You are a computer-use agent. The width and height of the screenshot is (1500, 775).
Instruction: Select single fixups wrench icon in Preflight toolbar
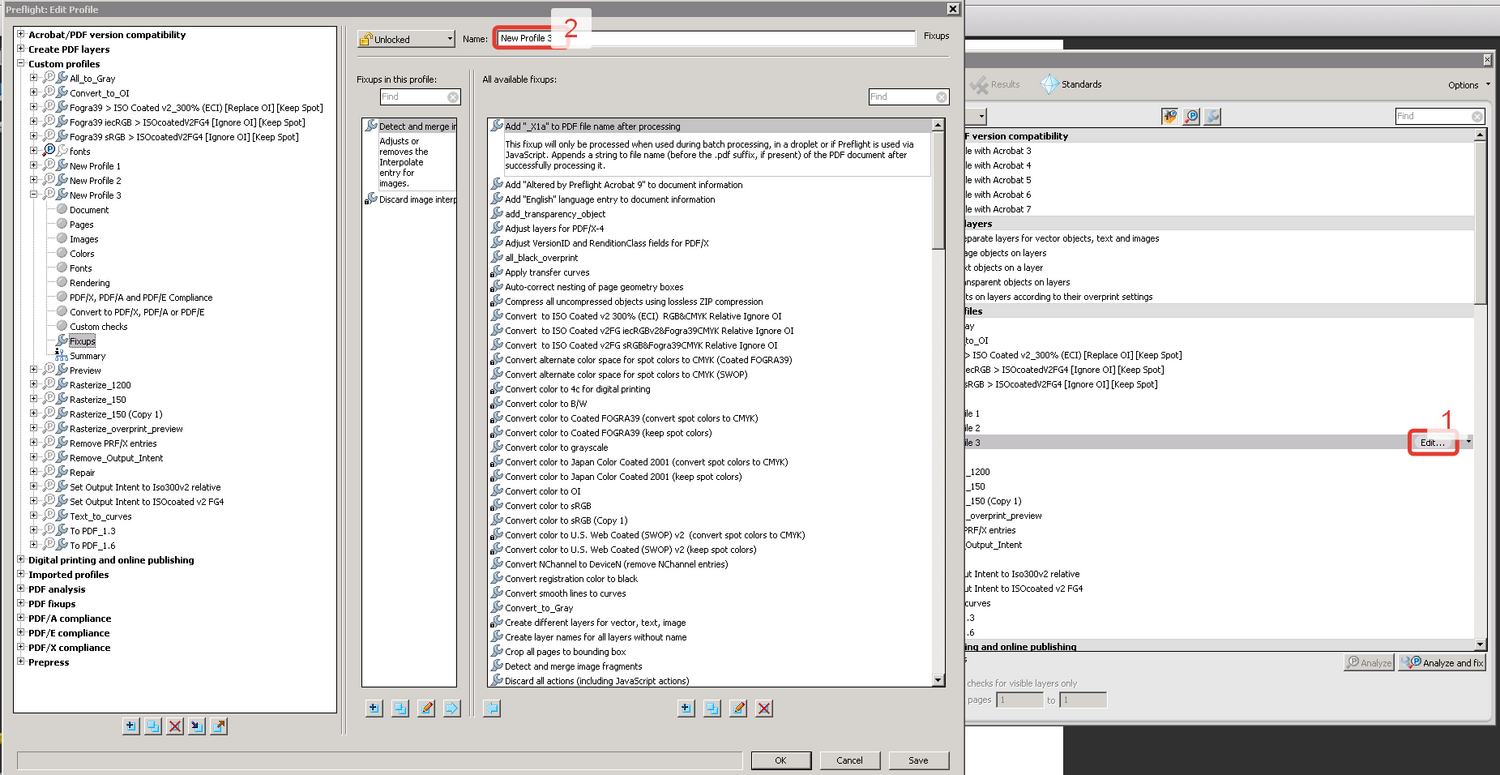1213,116
